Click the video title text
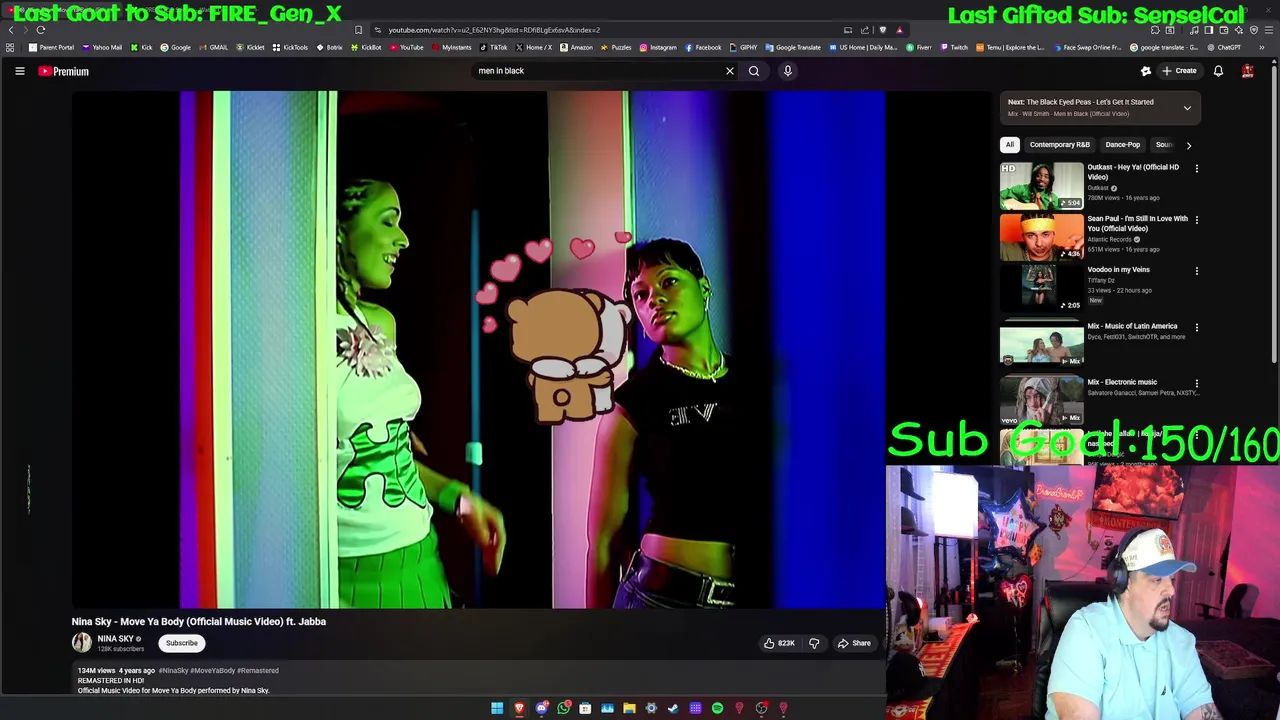Viewport: 1280px width, 720px height. coord(199,621)
